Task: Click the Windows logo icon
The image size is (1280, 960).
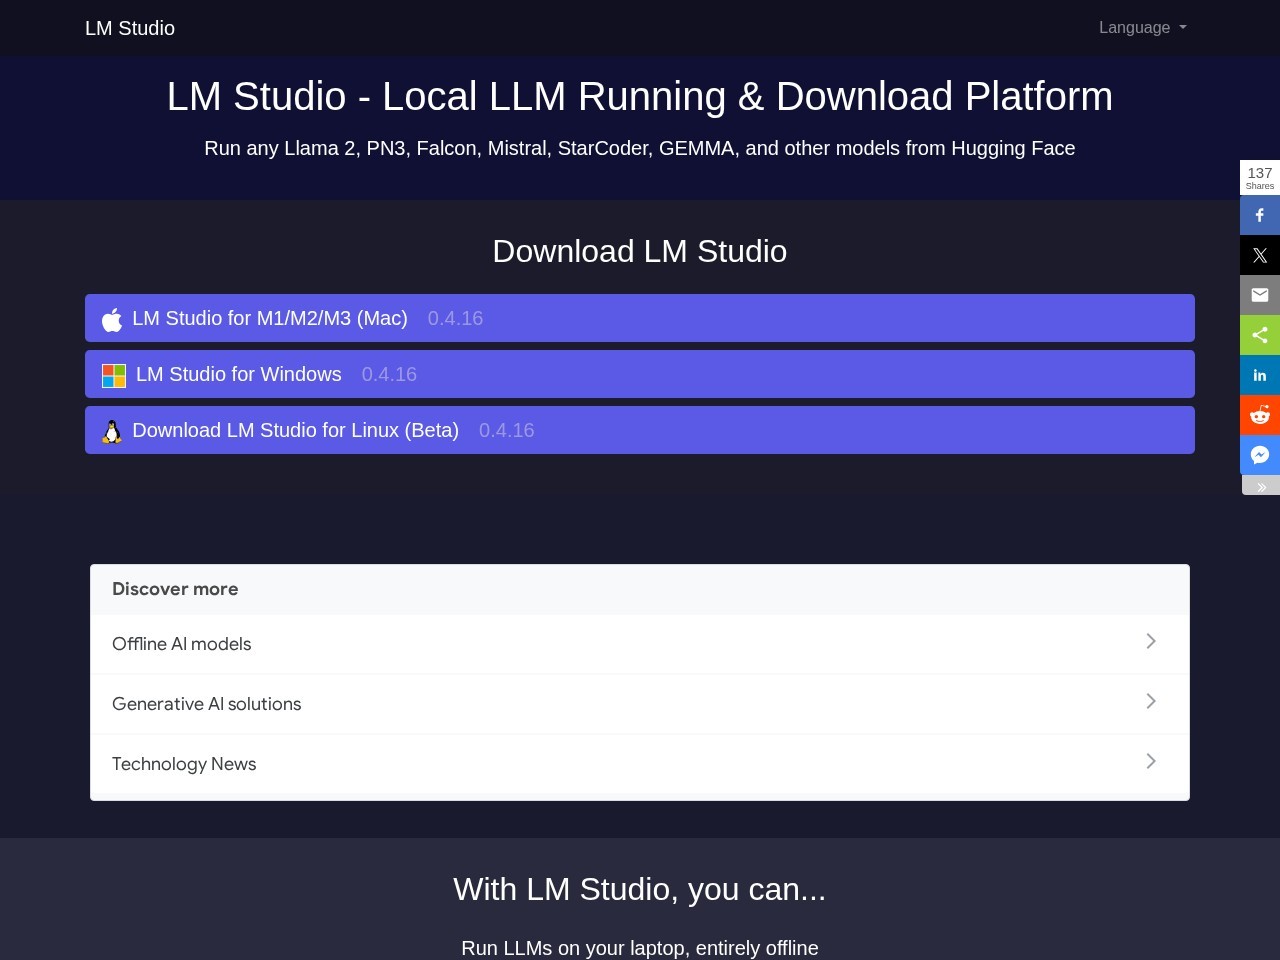Action: pyautogui.click(x=114, y=376)
